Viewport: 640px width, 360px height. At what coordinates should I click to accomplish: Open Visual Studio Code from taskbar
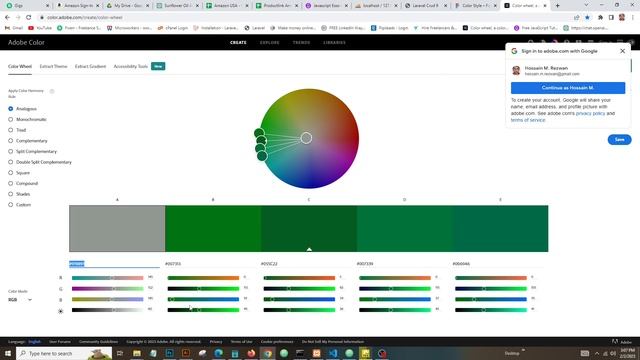click(x=333, y=353)
